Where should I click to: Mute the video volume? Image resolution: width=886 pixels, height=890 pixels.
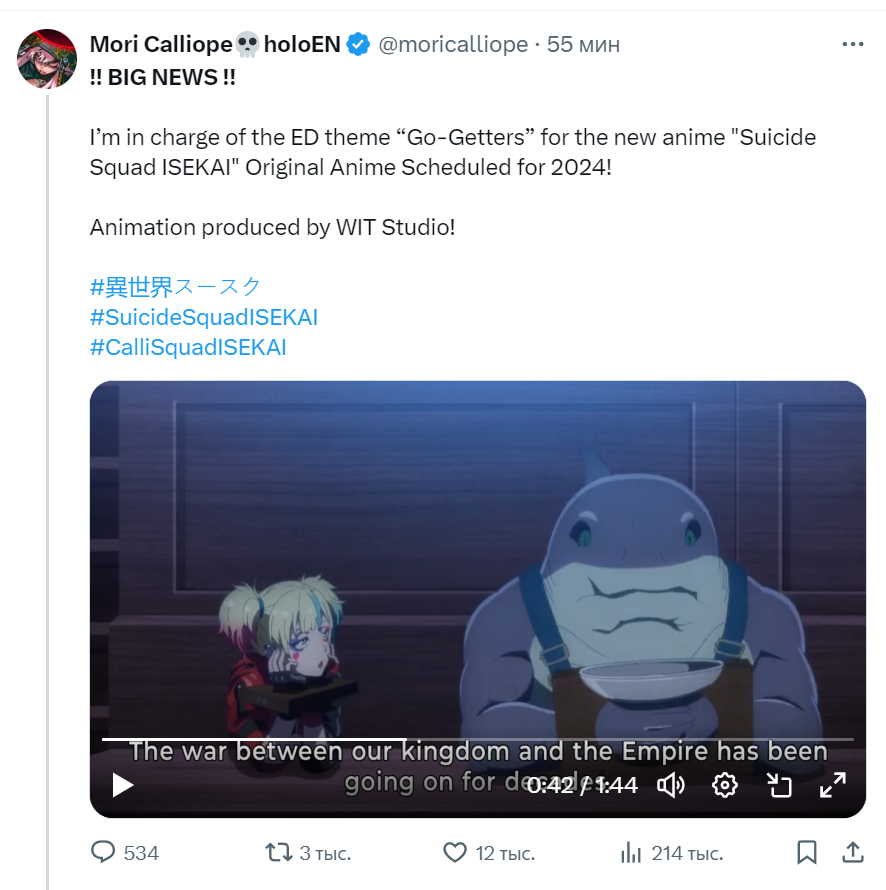coord(671,785)
